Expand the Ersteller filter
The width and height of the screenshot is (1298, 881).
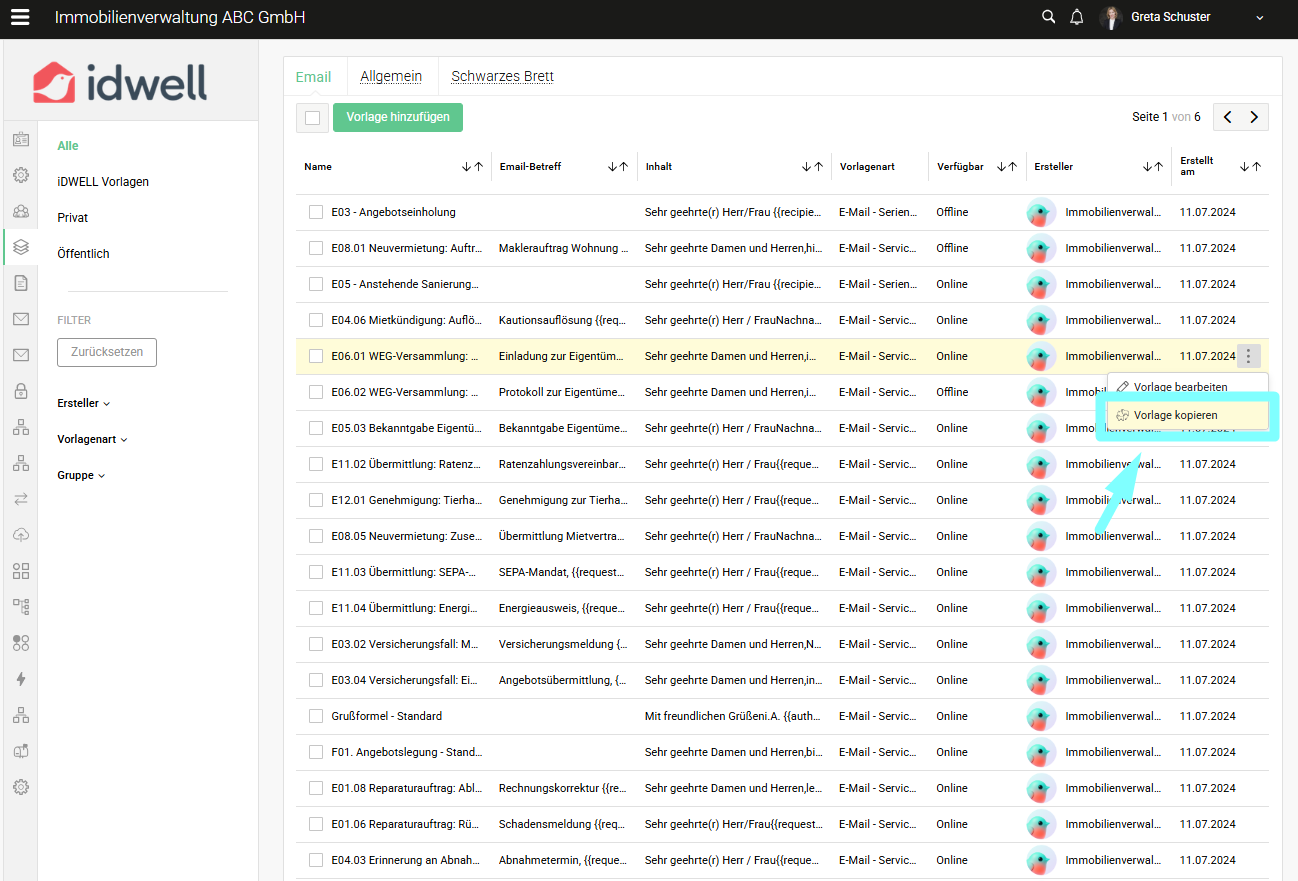pyautogui.click(x=84, y=403)
